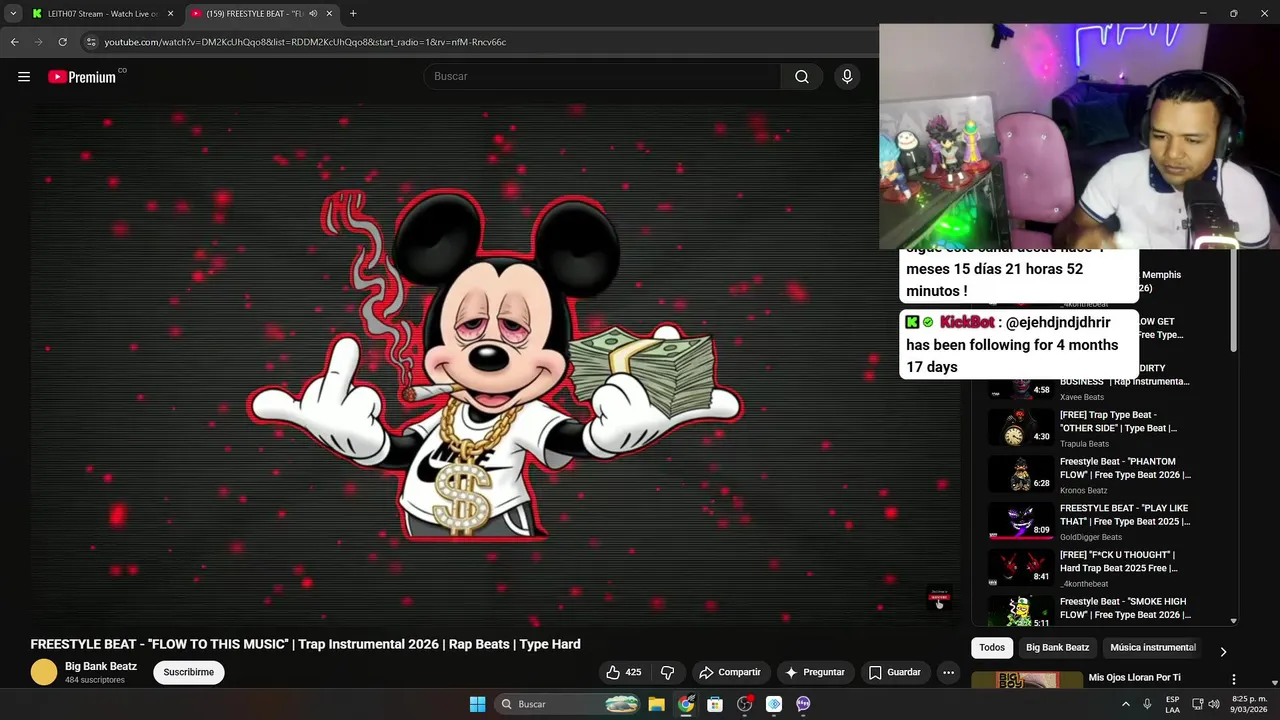The image size is (1280, 720).
Task: Dislike the video with thumbs-down icon
Action: coord(668,672)
